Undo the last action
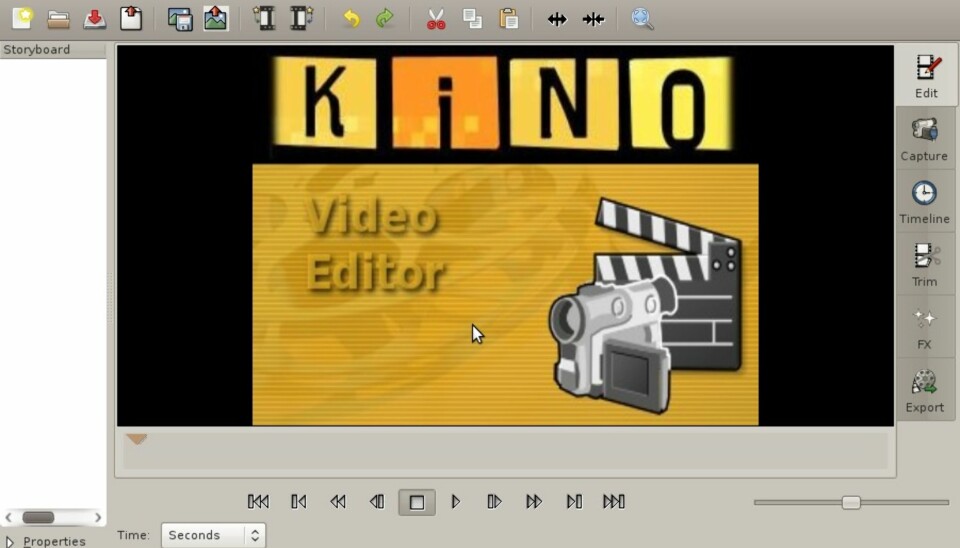The image size is (960, 548). coord(351,19)
